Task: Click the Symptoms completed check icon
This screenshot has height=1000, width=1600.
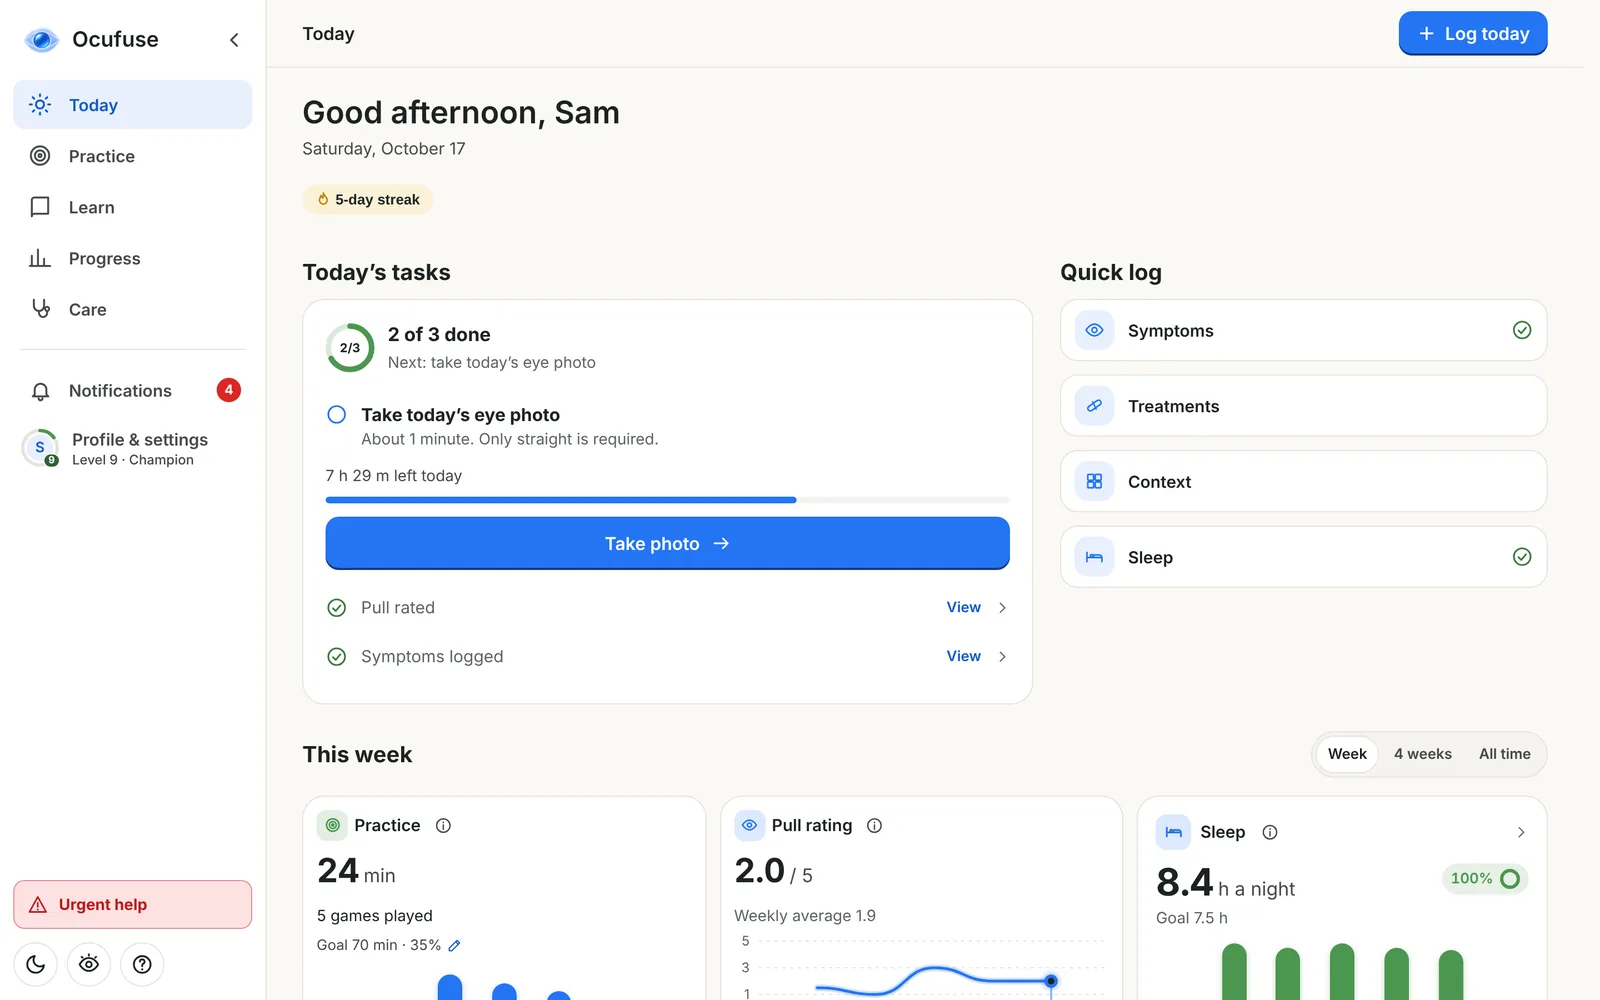Action: [x=1522, y=330]
